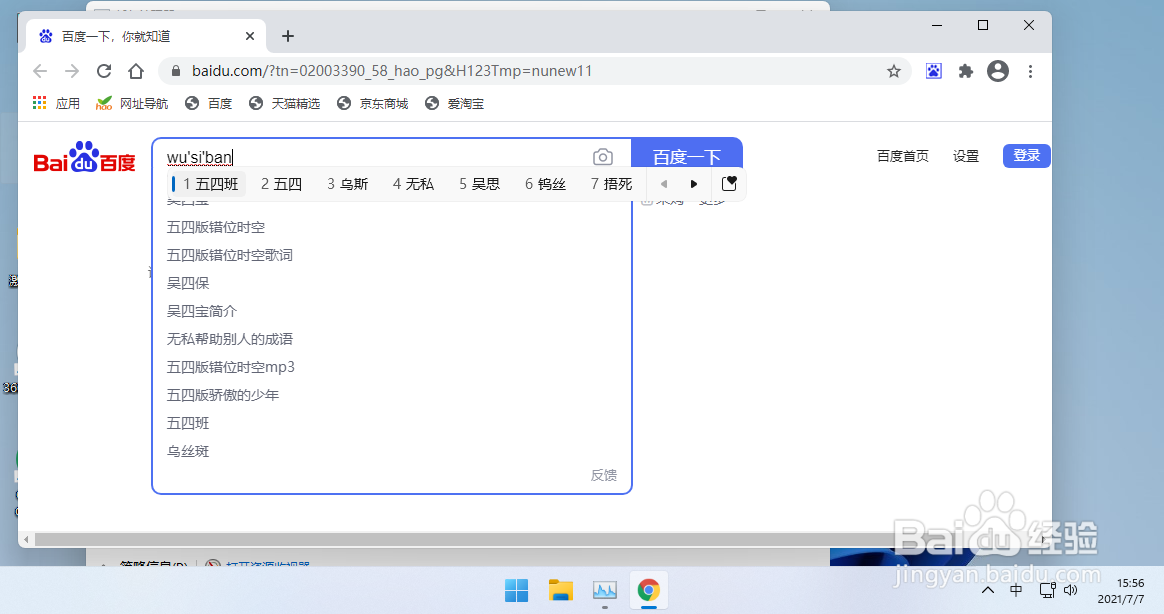The height and width of the screenshot is (614, 1164).
Task: Click the padlock icon in the address bar
Action: pyautogui.click(x=174, y=71)
